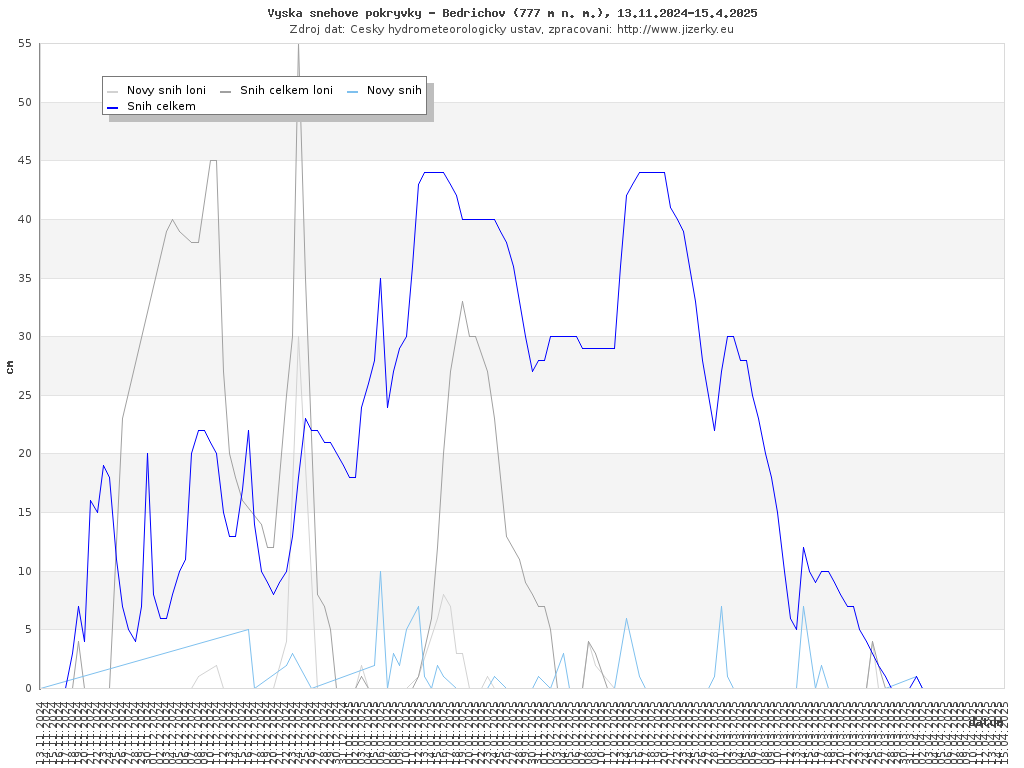Screen dimensions: 1024x768
Task: Click the gray line's peak at 55 cm
Action: [298, 45]
